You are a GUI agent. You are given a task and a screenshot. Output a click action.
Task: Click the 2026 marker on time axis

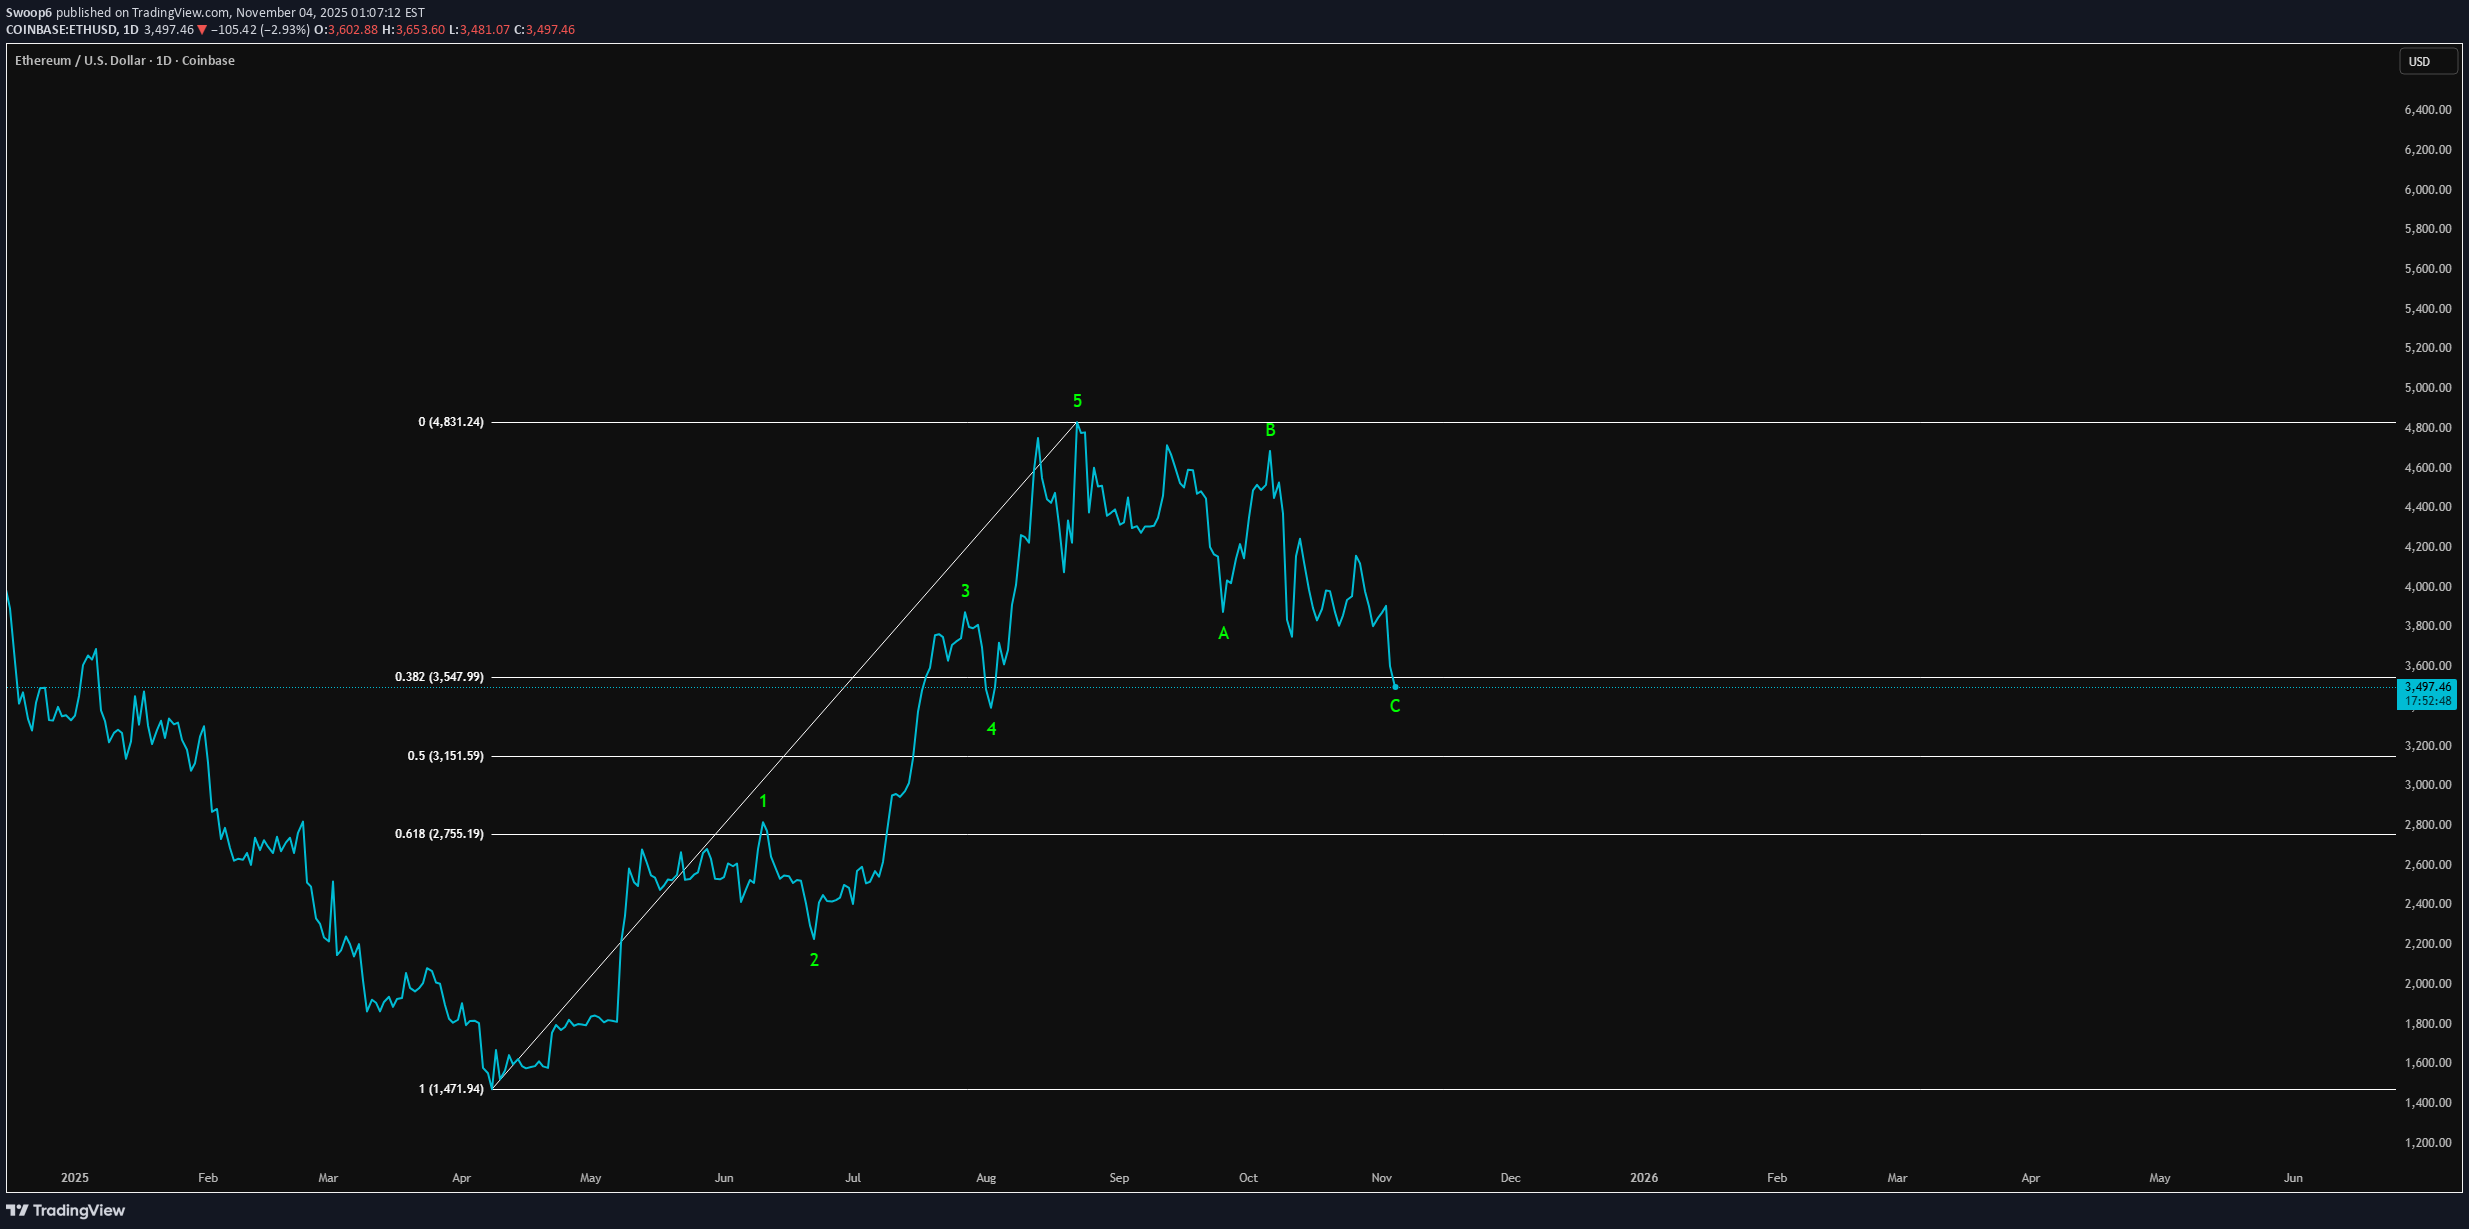1643,1177
